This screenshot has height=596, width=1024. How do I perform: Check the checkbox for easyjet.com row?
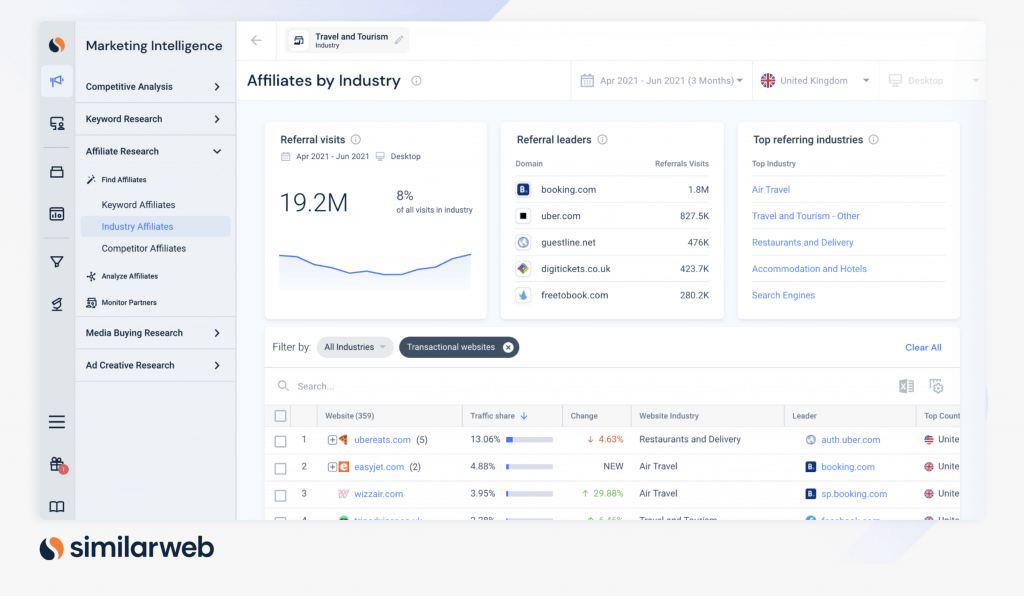pyautogui.click(x=282, y=466)
